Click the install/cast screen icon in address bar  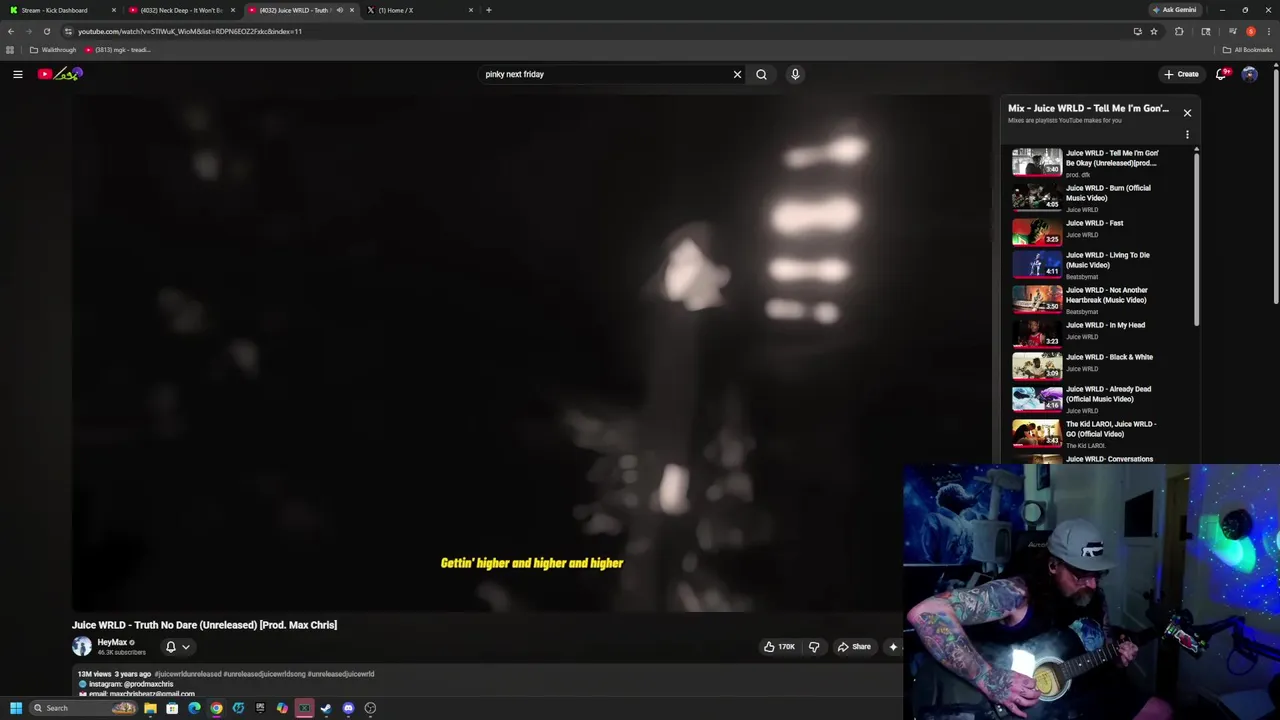click(x=1137, y=31)
